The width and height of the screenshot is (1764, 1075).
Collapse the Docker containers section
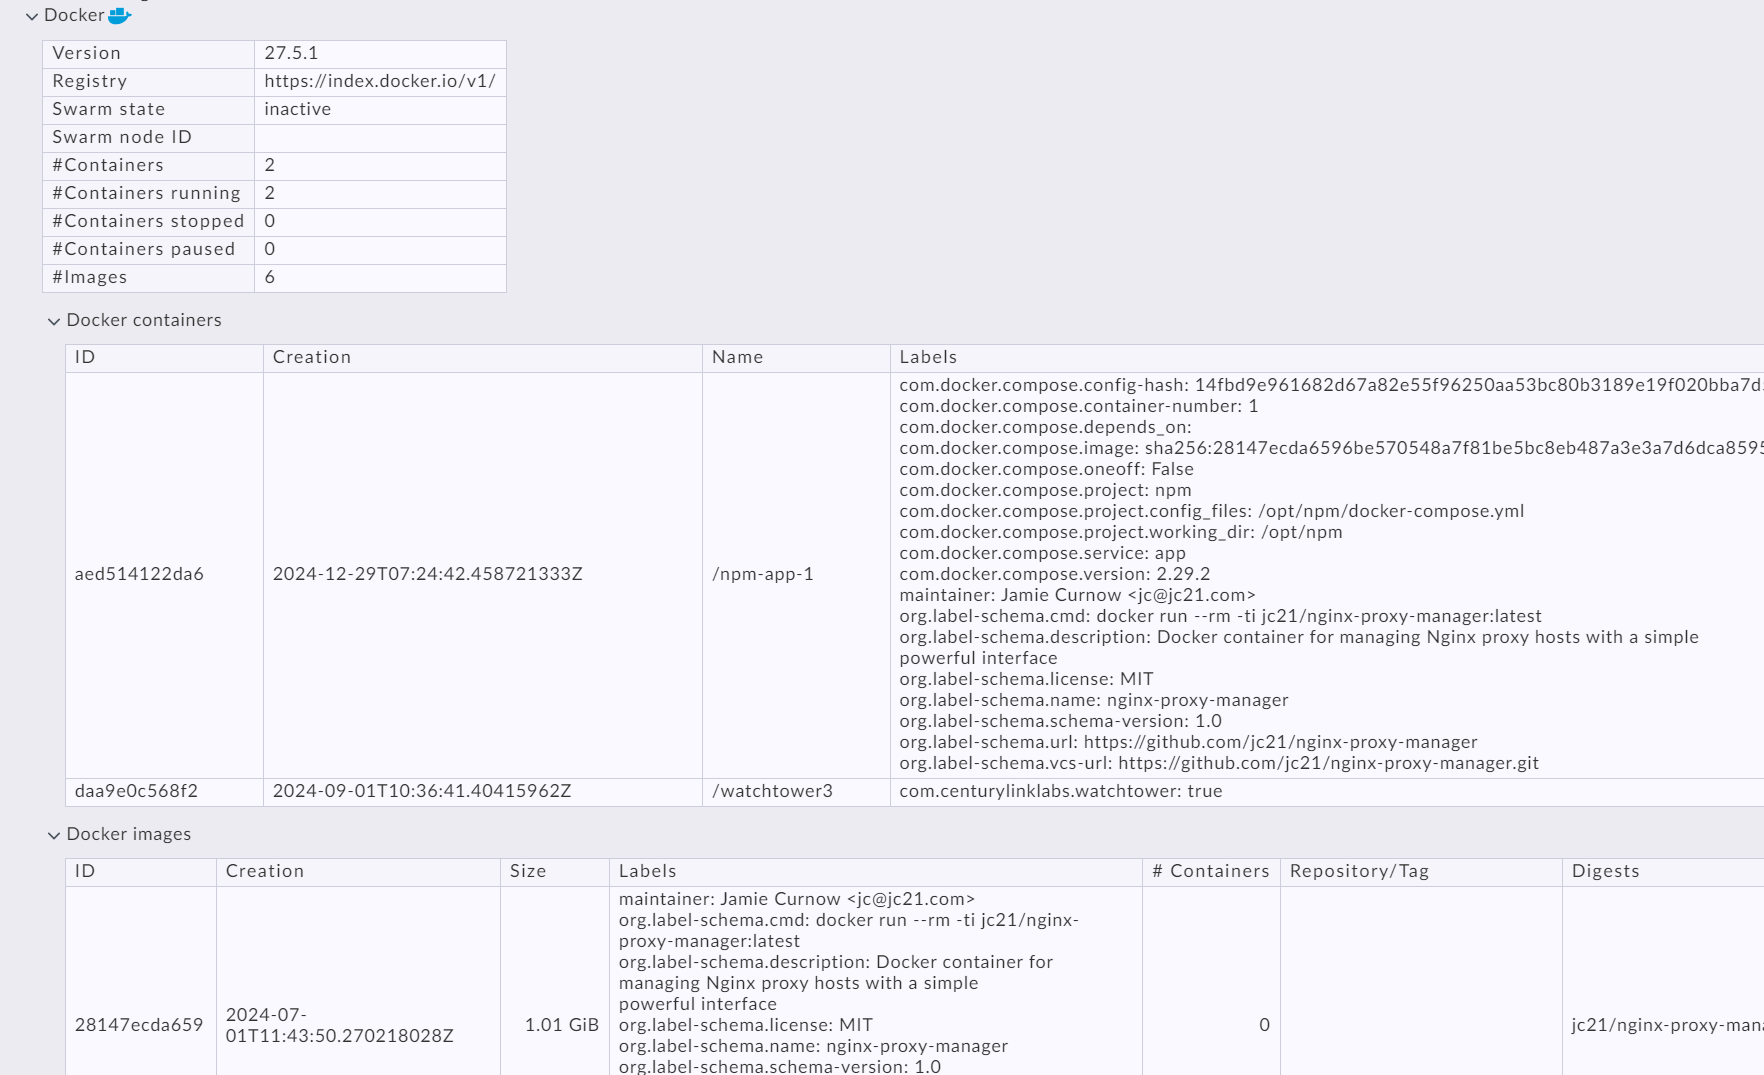pyautogui.click(x=55, y=321)
